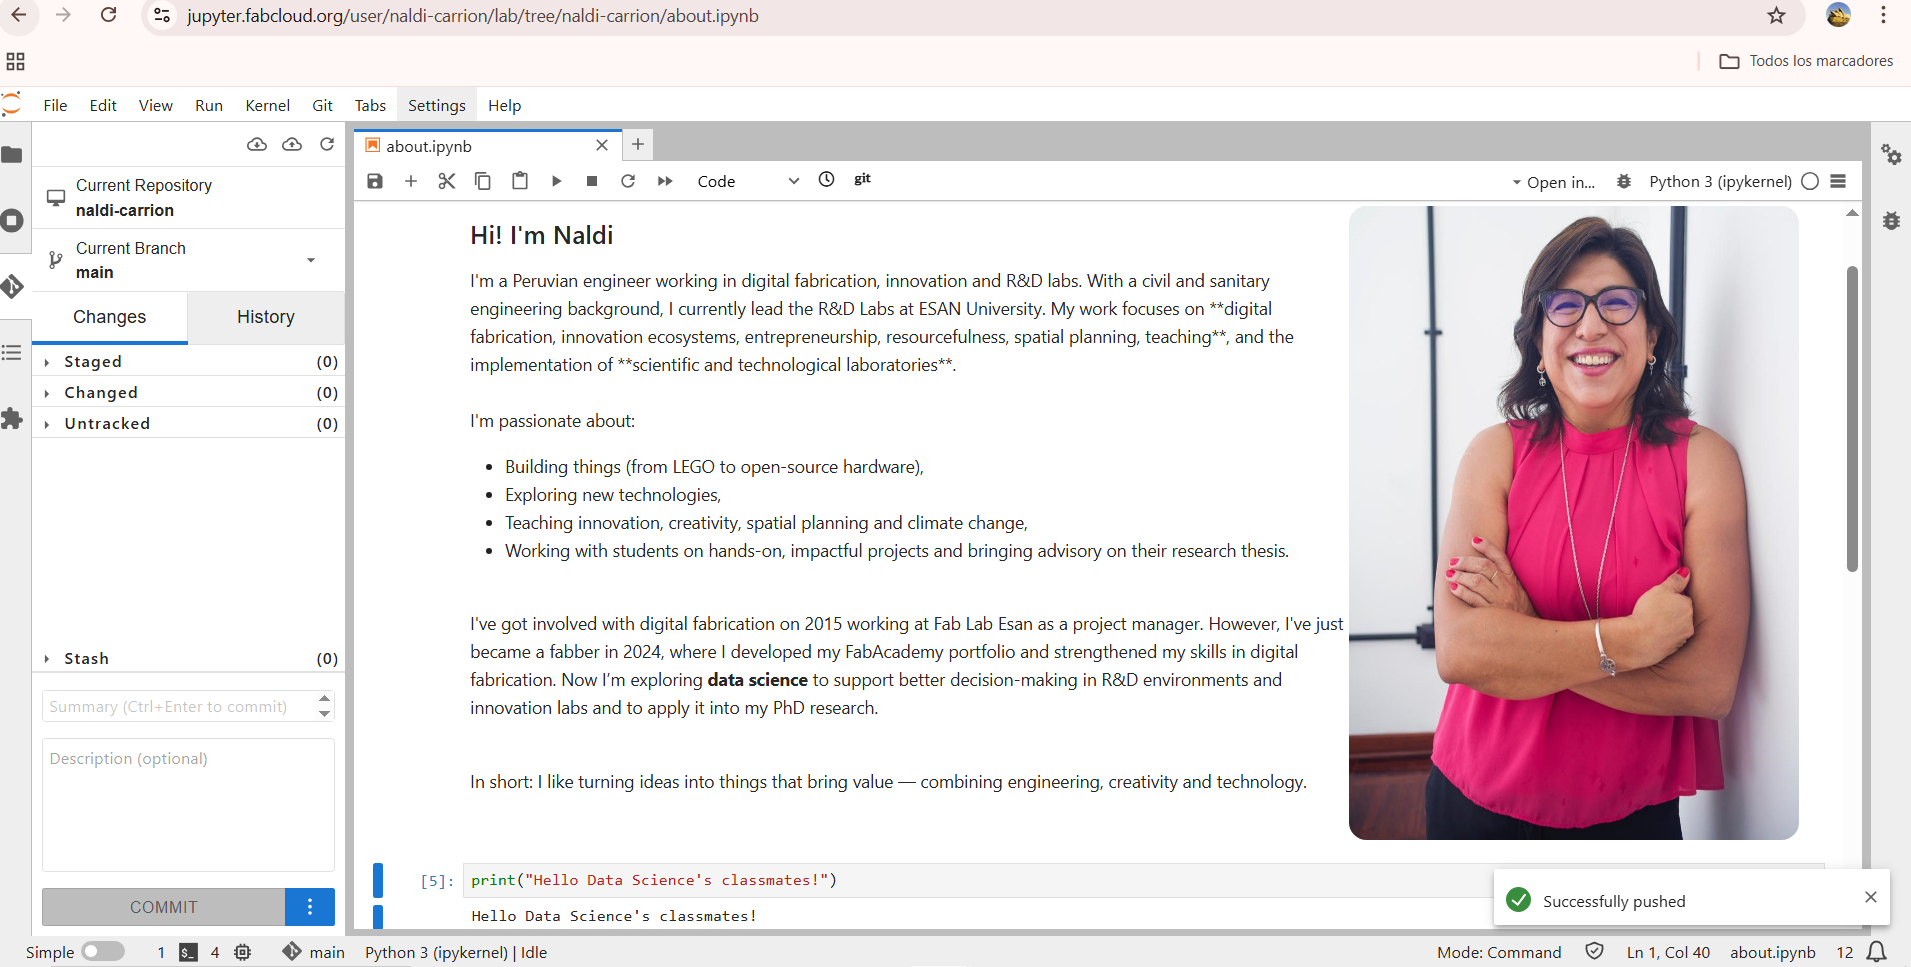
Task: Click the COMMIT button
Action: [x=164, y=907]
